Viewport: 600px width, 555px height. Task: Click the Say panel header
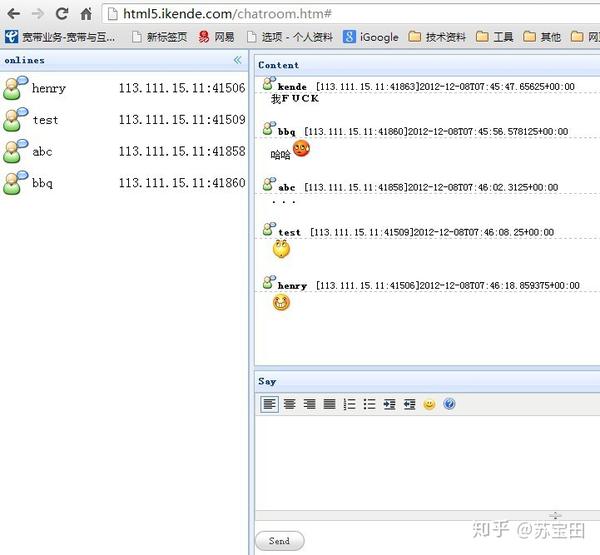(x=427, y=382)
